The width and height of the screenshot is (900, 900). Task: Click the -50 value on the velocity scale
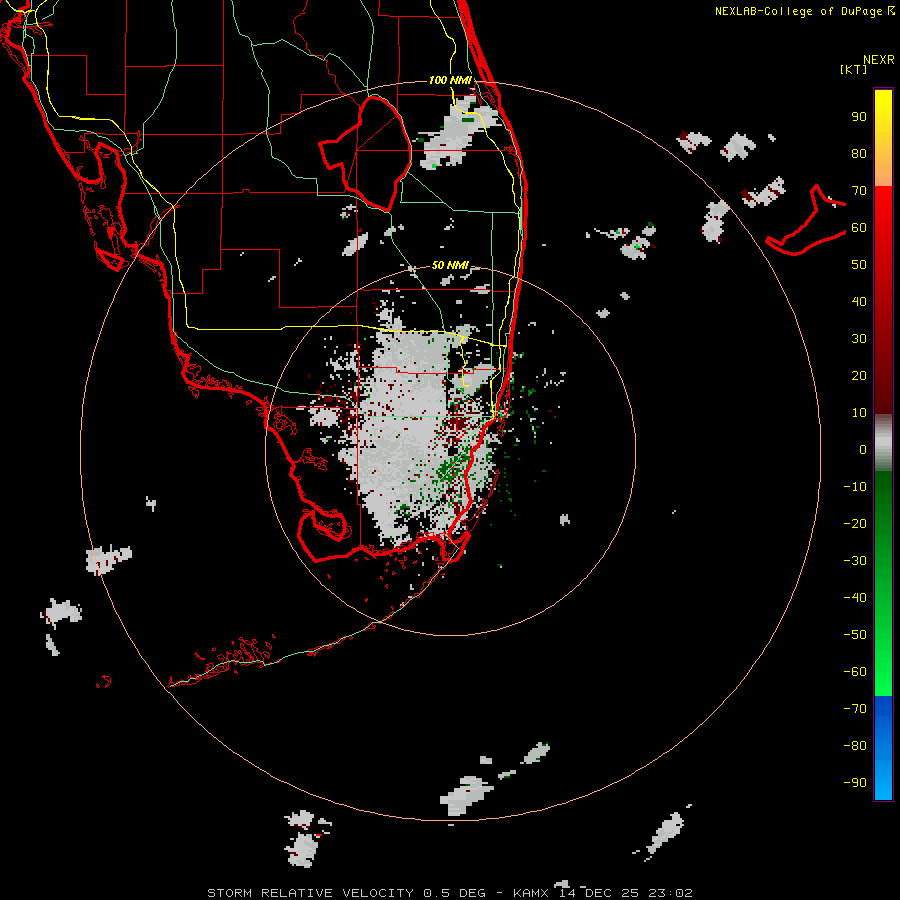(855, 635)
